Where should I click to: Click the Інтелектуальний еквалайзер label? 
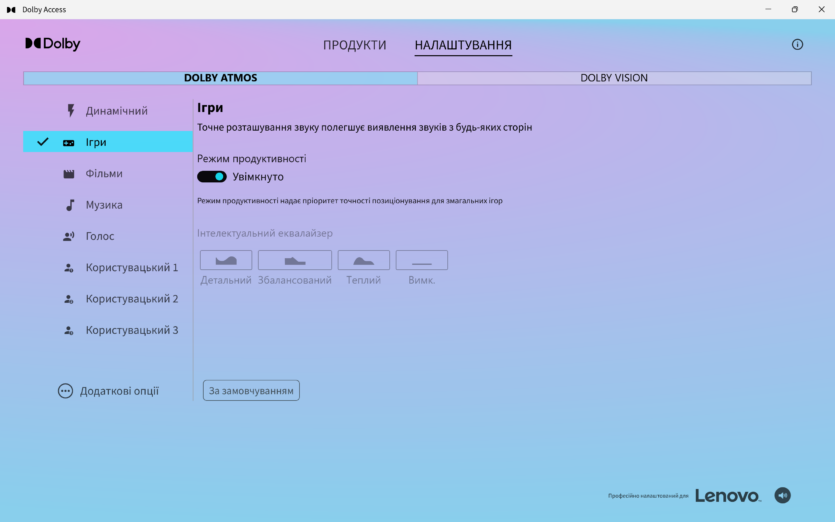tap(265, 233)
